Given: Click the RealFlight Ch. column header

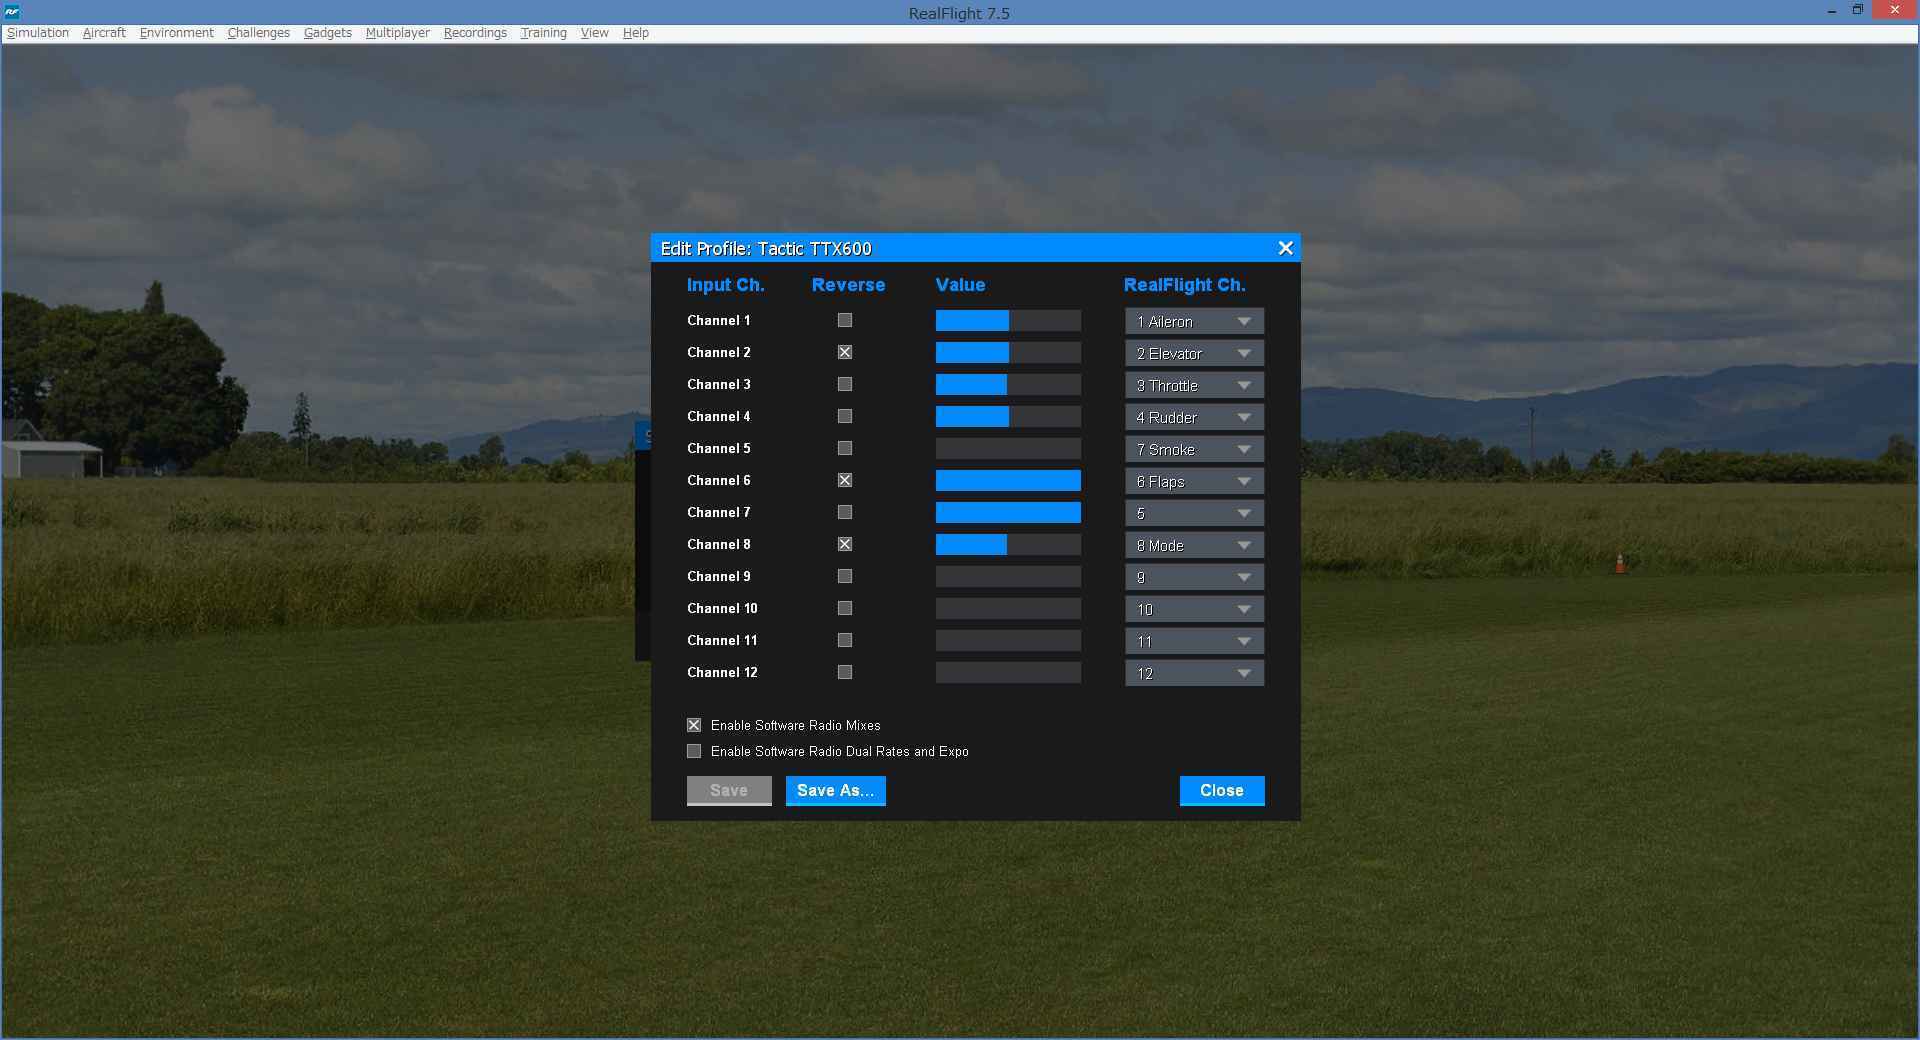Looking at the screenshot, I should (x=1184, y=285).
